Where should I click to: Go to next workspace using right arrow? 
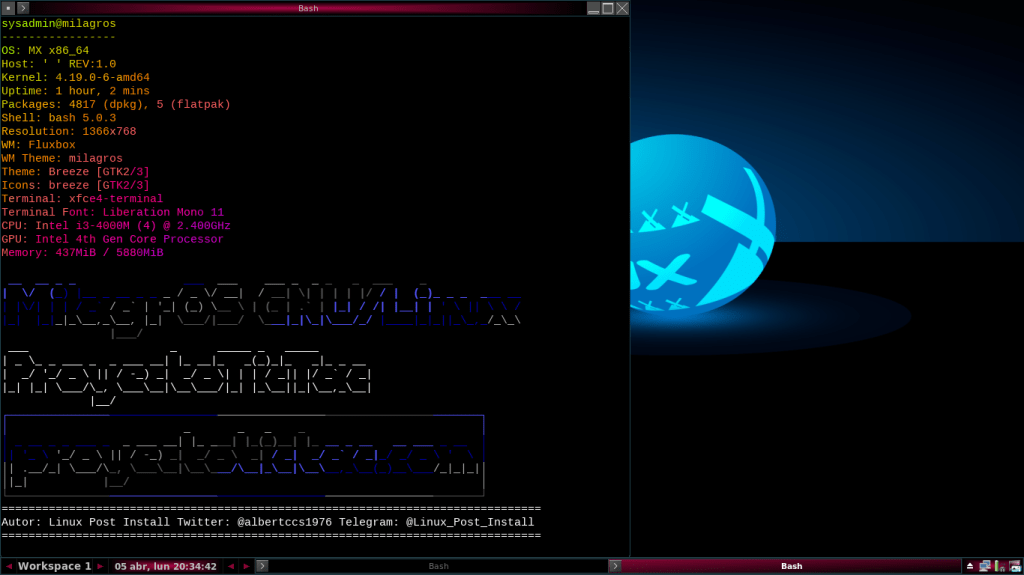(x=100, y=566)
